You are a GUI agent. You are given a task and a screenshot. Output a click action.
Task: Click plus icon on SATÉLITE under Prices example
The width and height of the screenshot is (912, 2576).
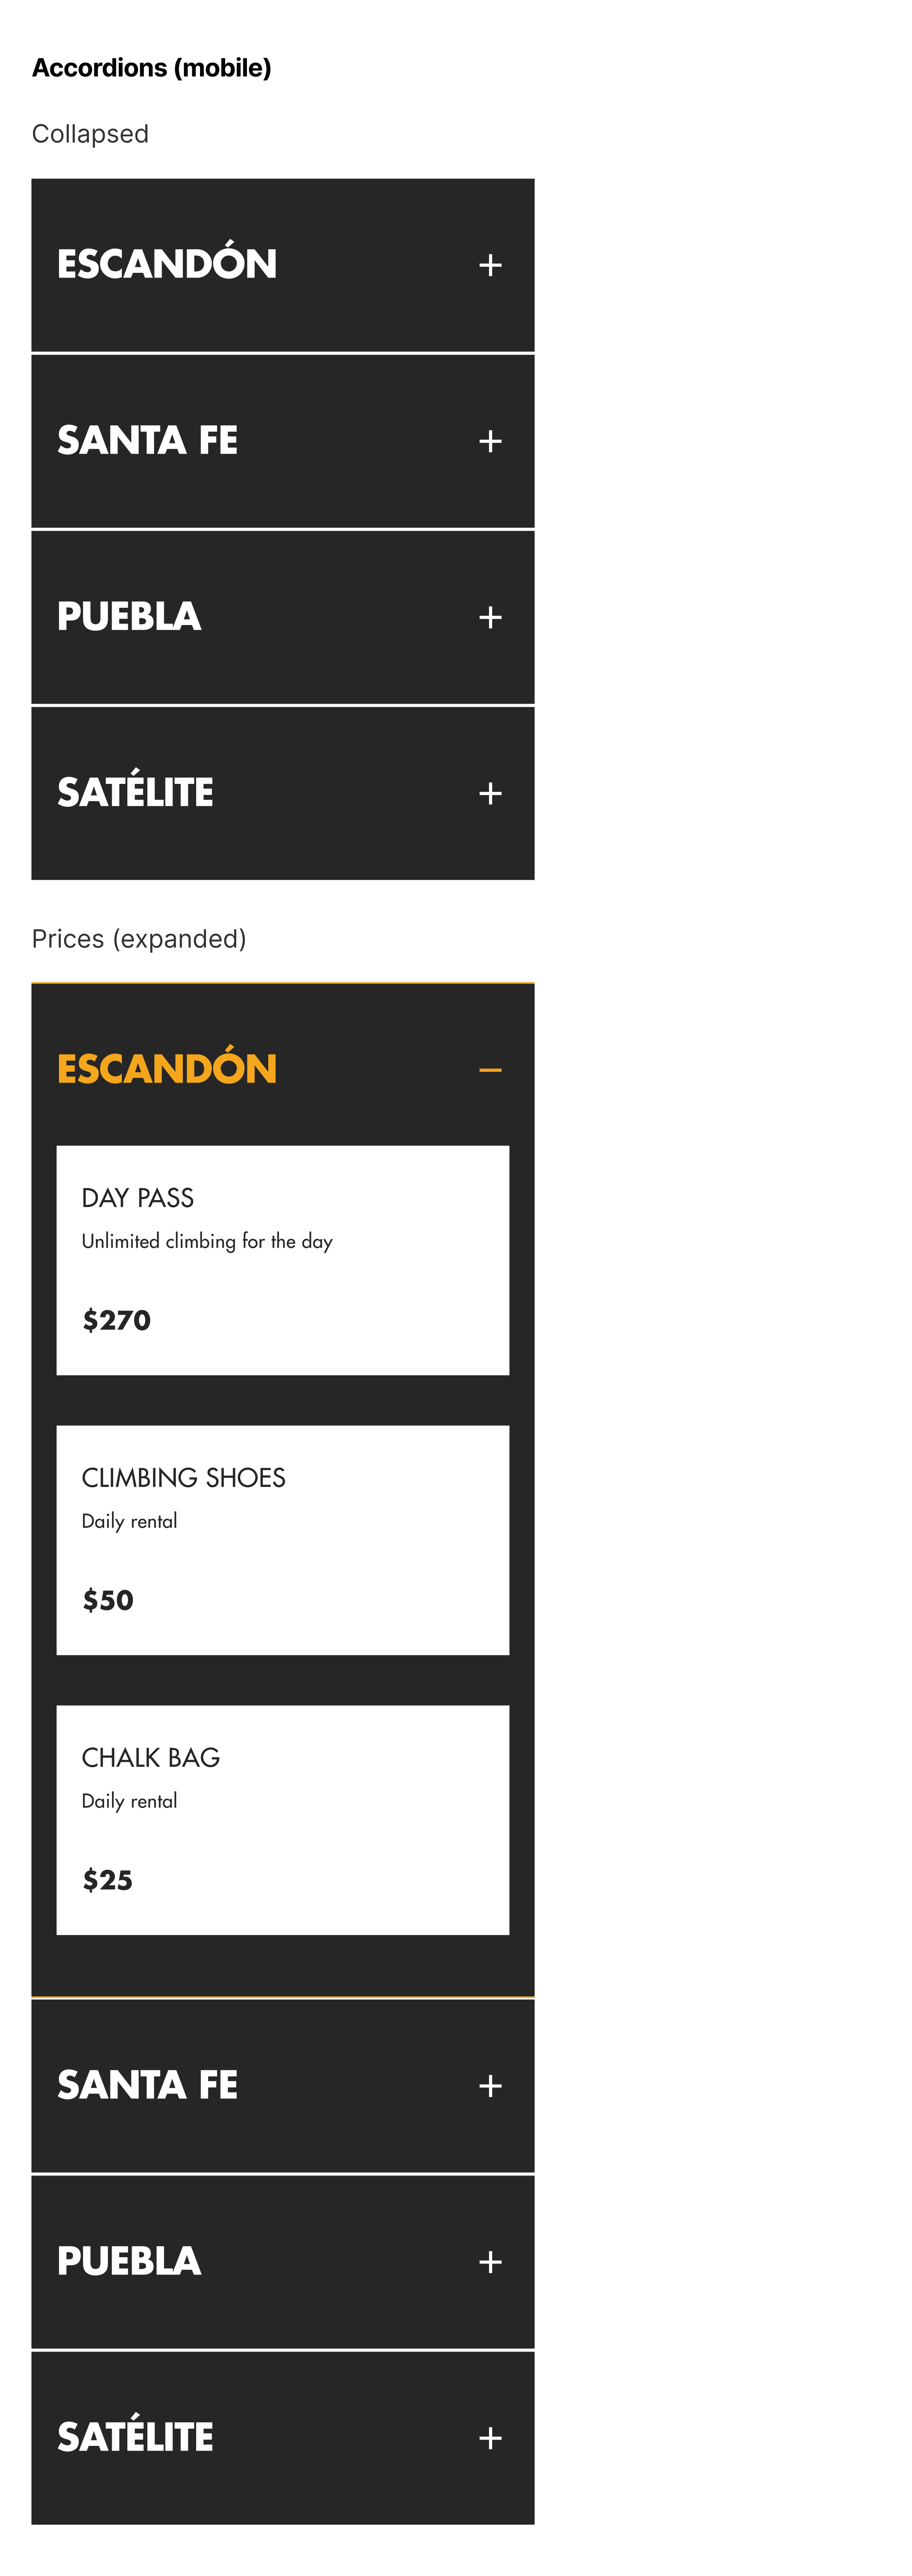point(490,2438)
